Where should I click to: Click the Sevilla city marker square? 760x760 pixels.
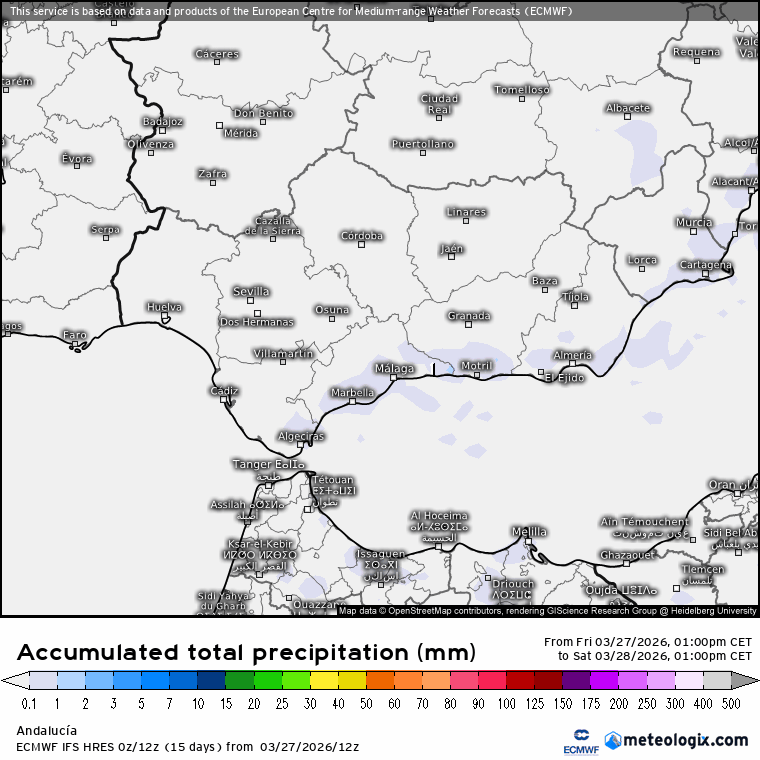251,300
